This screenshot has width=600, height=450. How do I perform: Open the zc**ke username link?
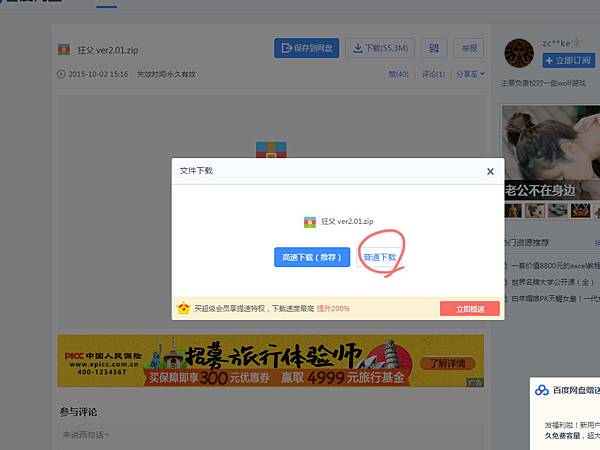(557, 43)
